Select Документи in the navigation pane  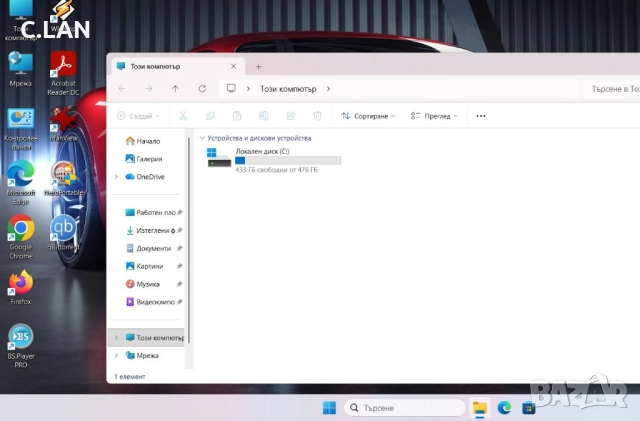tap(152, 248)
